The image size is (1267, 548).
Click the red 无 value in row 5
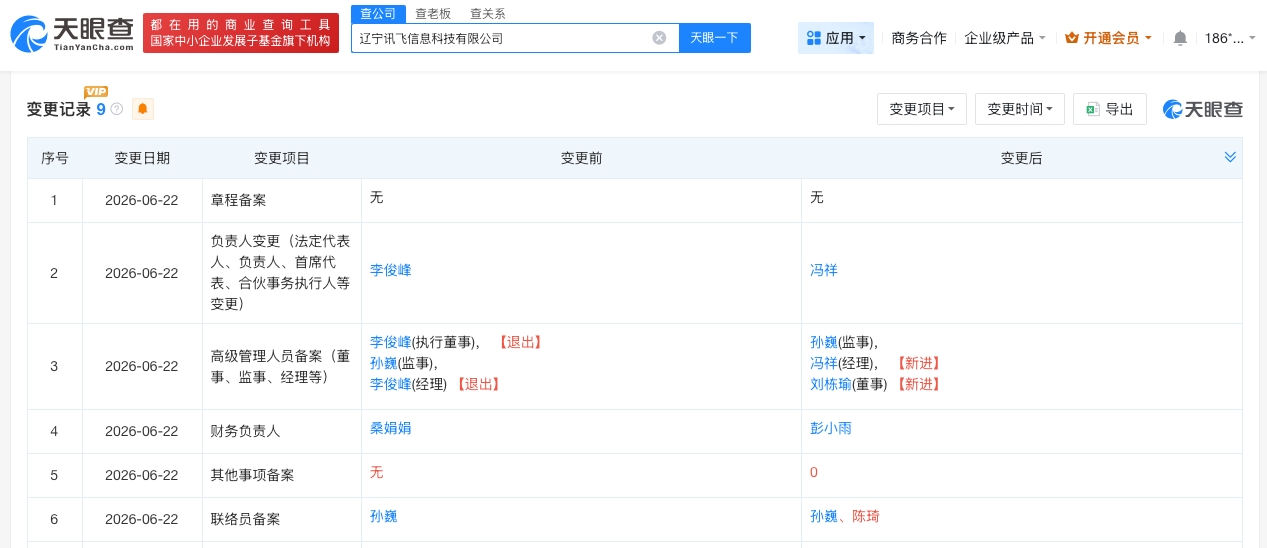coord(377,472)
